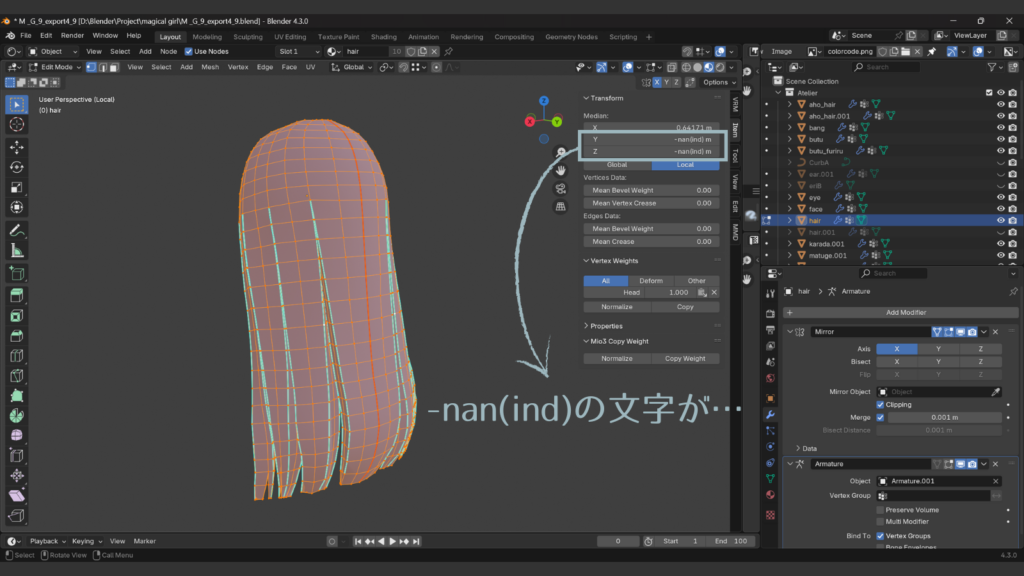Click the Pan view hand icon
Screen dimensions: 1024x576
click(562, 170)
